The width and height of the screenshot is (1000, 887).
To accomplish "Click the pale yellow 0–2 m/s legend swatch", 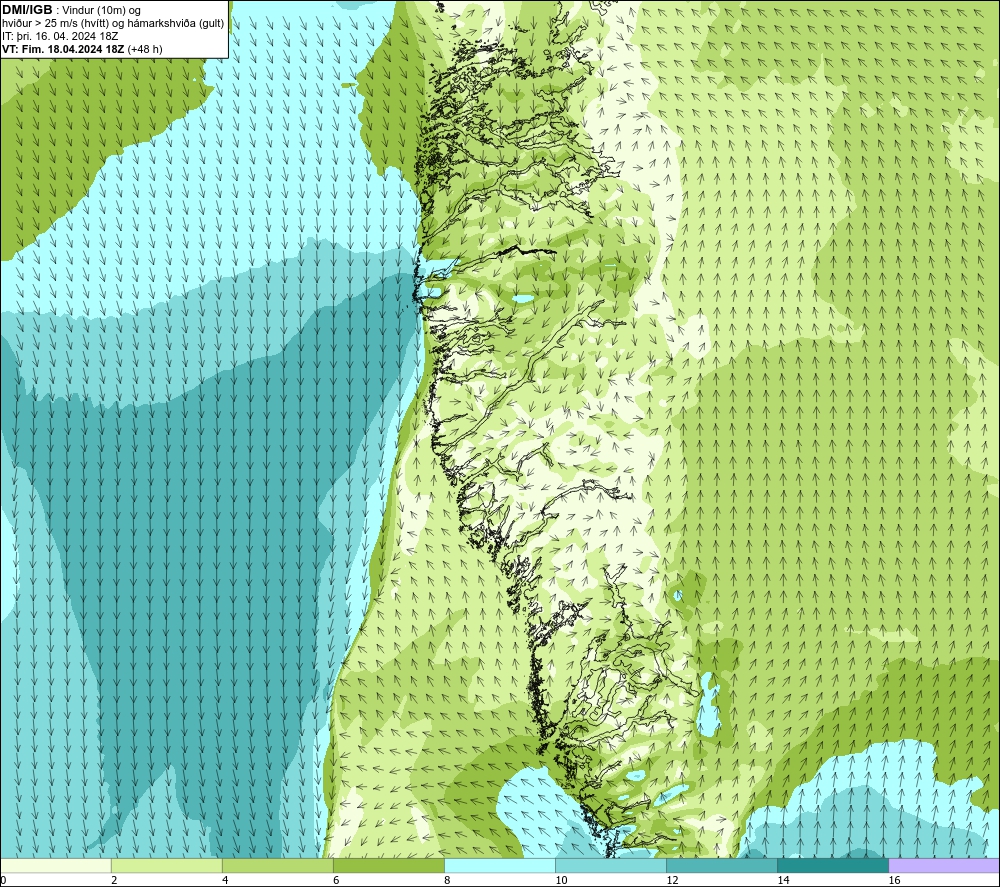I will pyautogui.click(x=56, y=865).
